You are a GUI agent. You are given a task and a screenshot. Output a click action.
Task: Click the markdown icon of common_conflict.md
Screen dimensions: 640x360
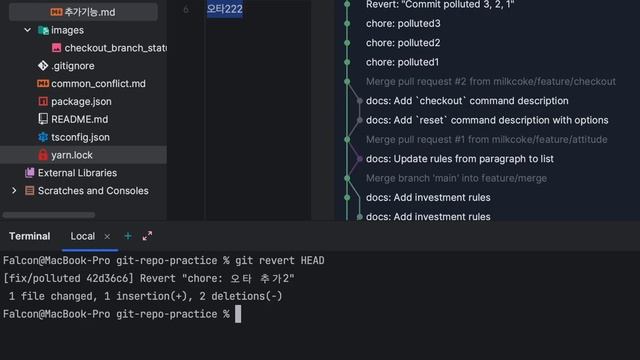pos(43,84)
